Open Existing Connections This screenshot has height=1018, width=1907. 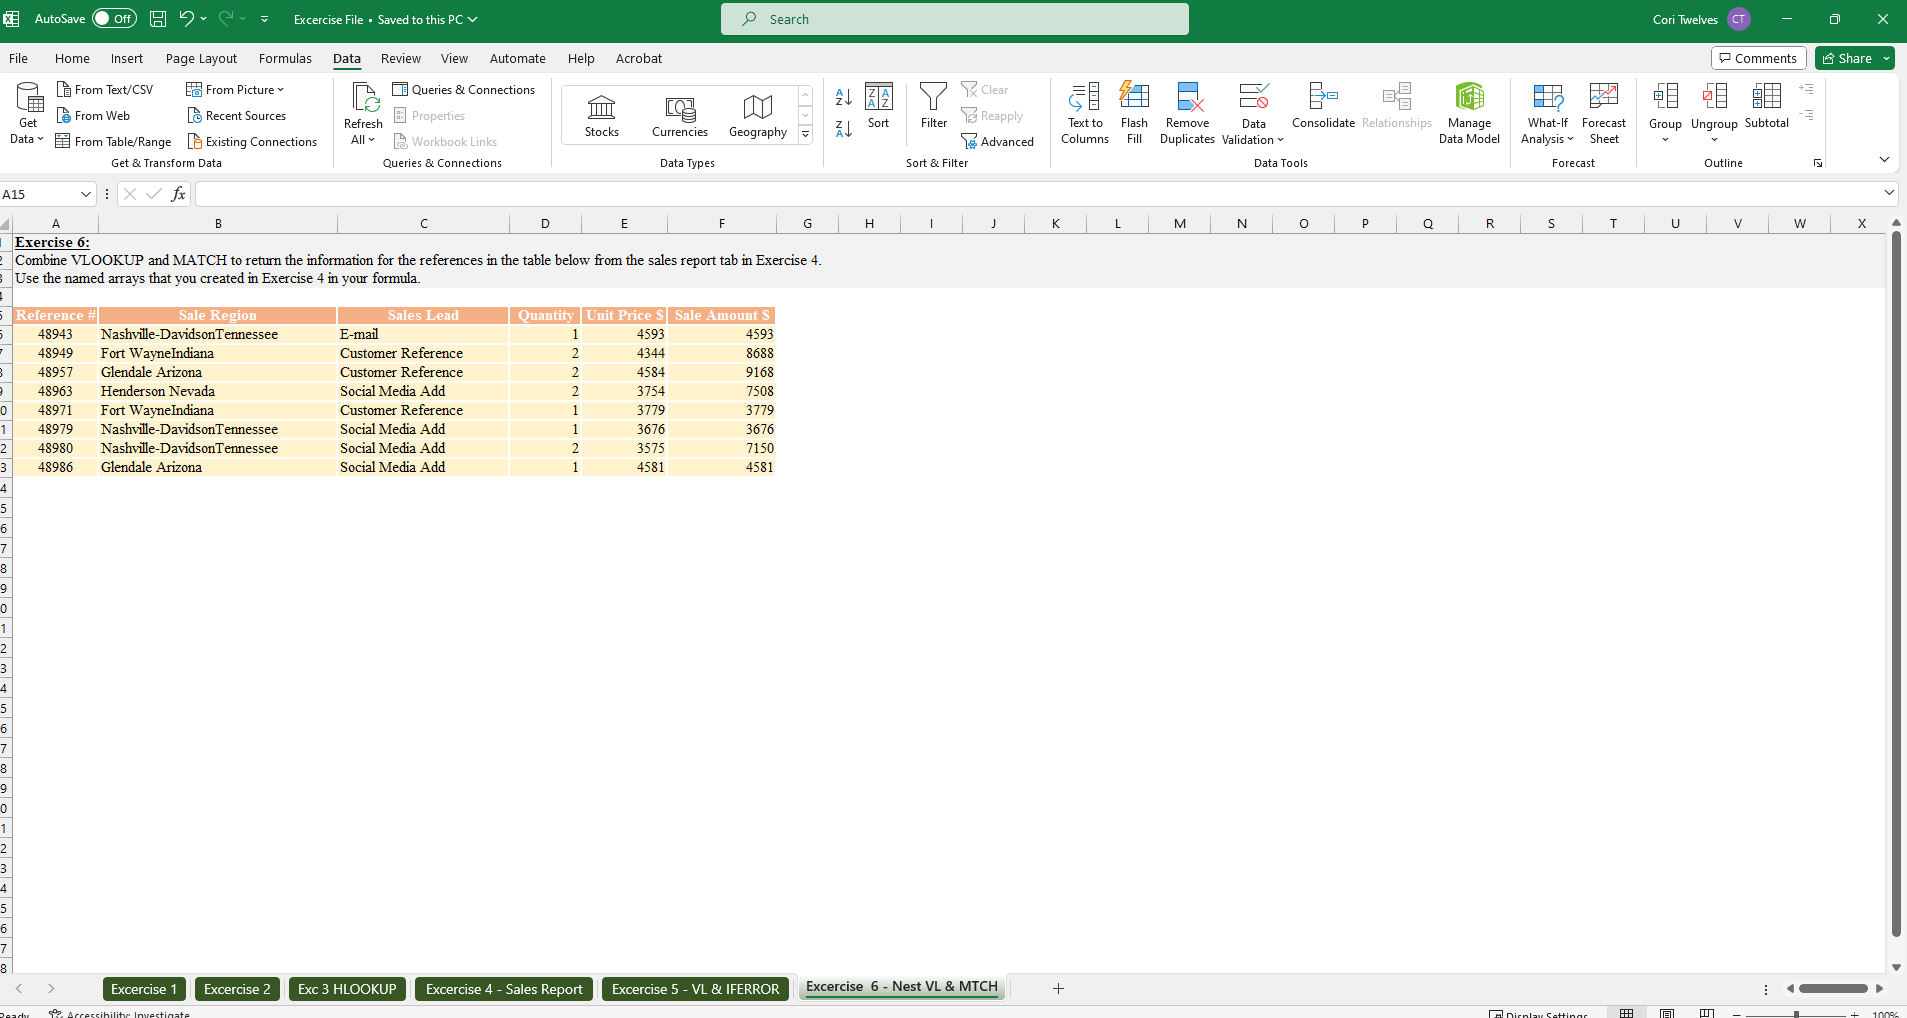pos(252,142)
